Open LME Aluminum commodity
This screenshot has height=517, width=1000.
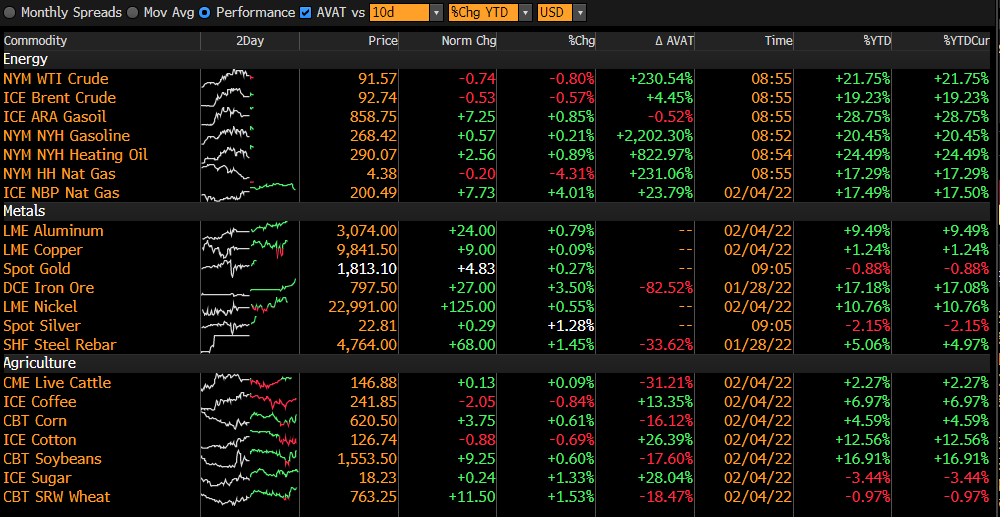tap(53, 230)
